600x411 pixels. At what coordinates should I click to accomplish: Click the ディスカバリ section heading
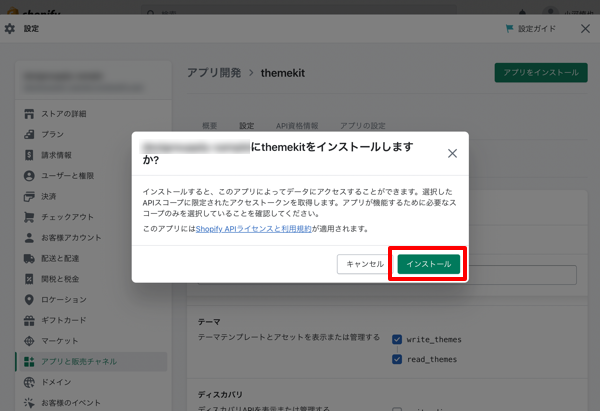(x=220, y=395)
